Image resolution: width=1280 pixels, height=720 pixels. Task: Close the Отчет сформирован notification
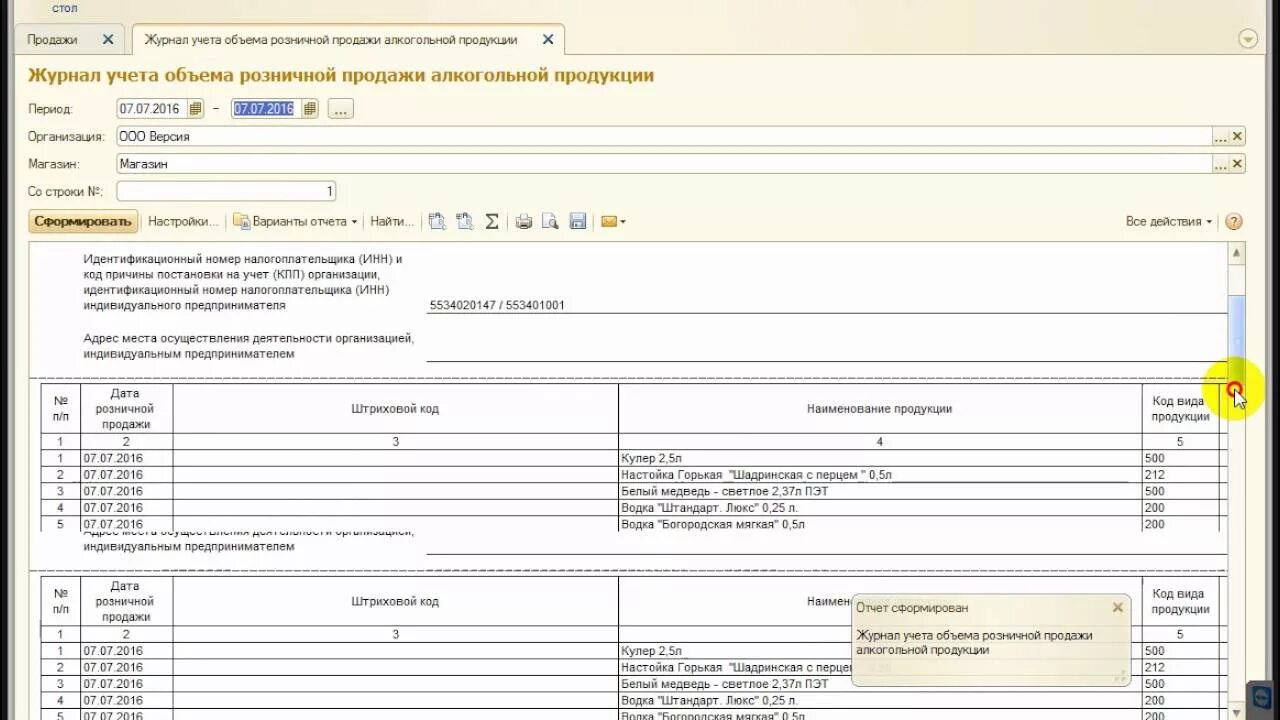pyautogui.click(x=1117, y=607)
